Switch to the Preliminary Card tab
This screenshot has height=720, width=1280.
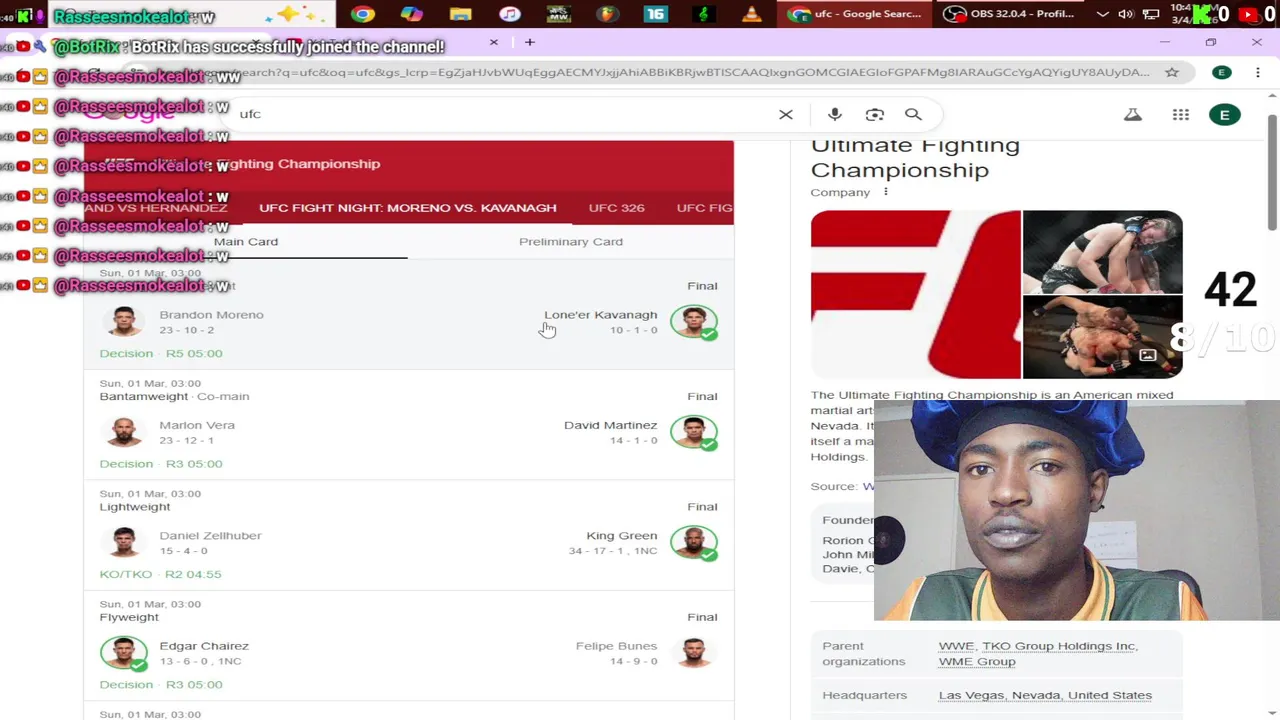[x=571, y=241]
